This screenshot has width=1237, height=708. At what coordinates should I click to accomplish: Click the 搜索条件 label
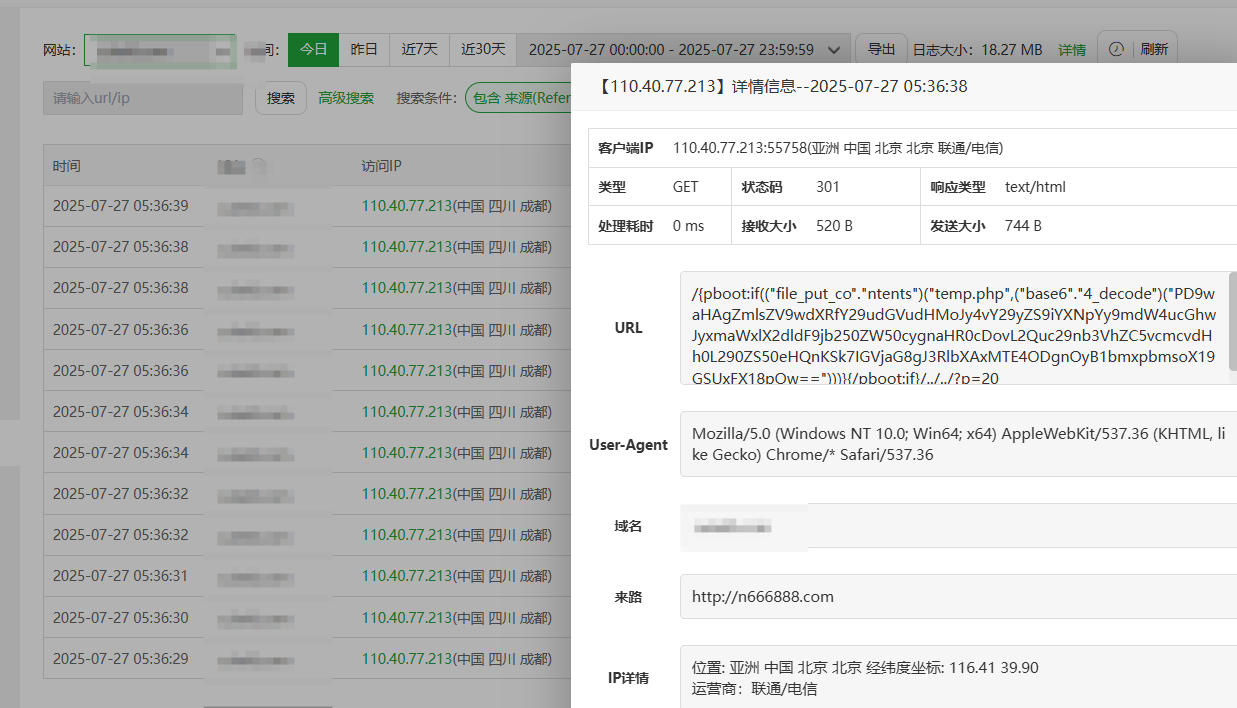pyautogui.click(x=426, y=98)
